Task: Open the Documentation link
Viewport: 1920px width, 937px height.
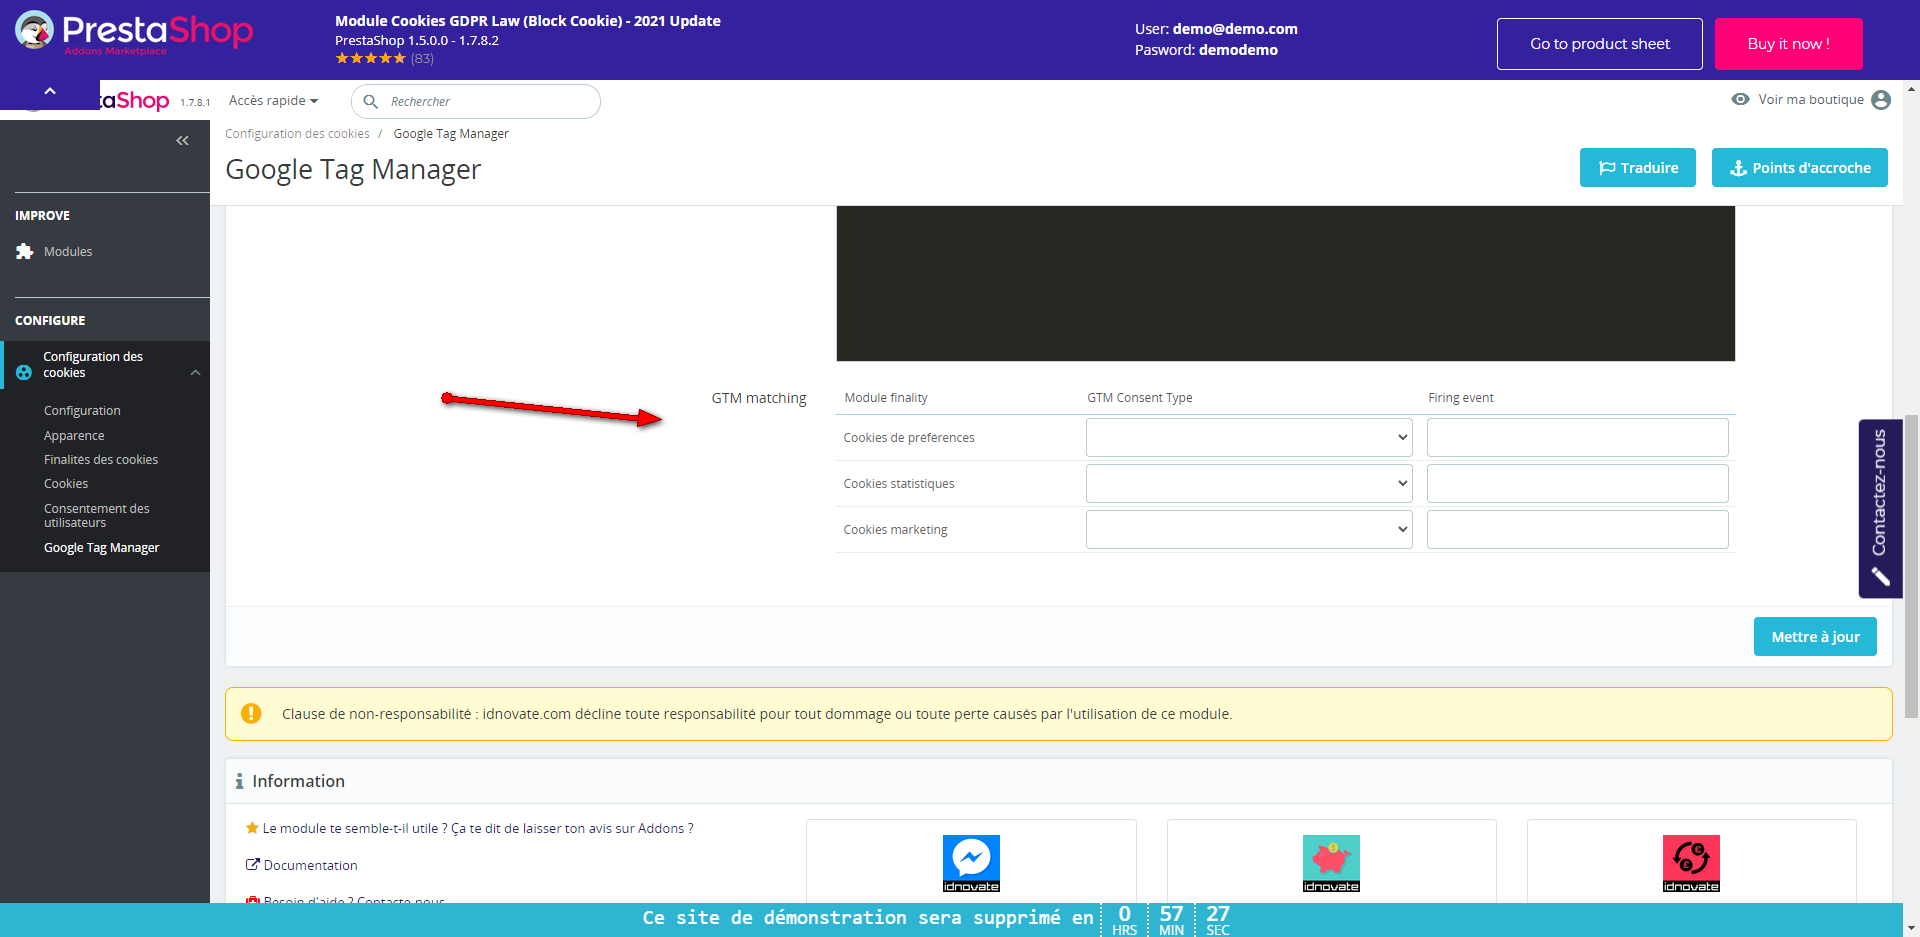Action: [310, 866]
